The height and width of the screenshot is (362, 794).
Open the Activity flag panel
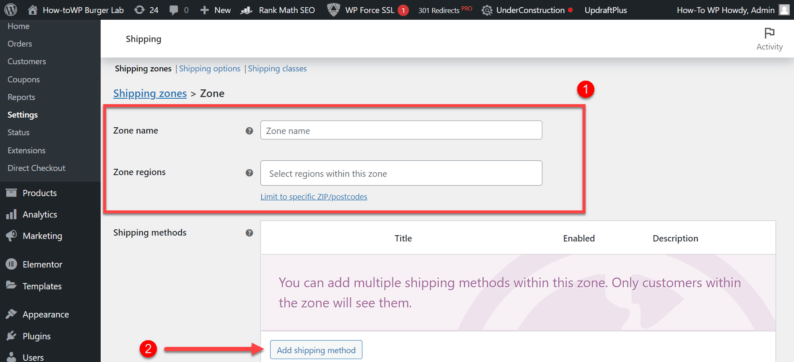769,39
